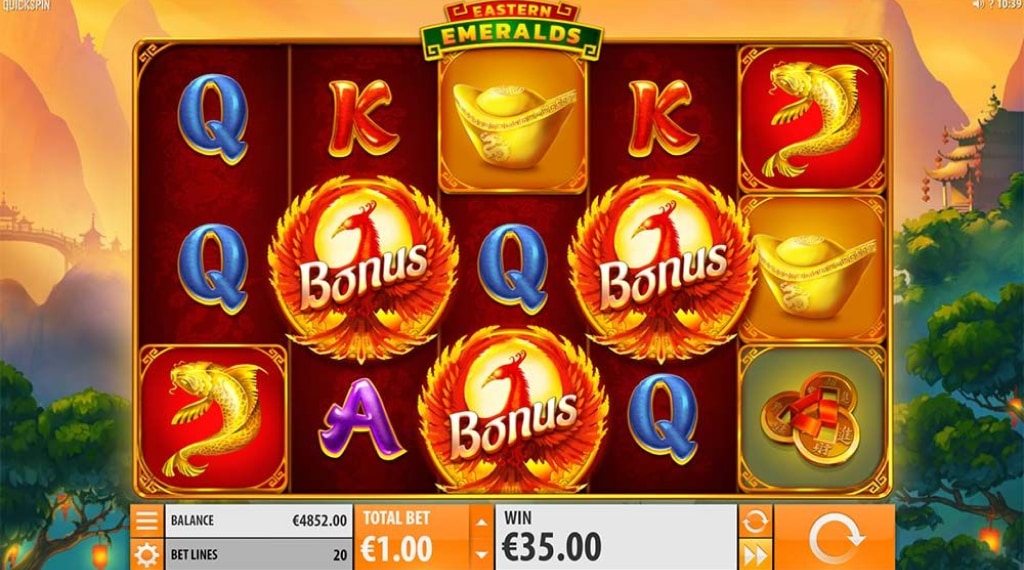Click the bottom-center Bonus phoenix symbol
1024x570 pixels.
tap(513, 413)
